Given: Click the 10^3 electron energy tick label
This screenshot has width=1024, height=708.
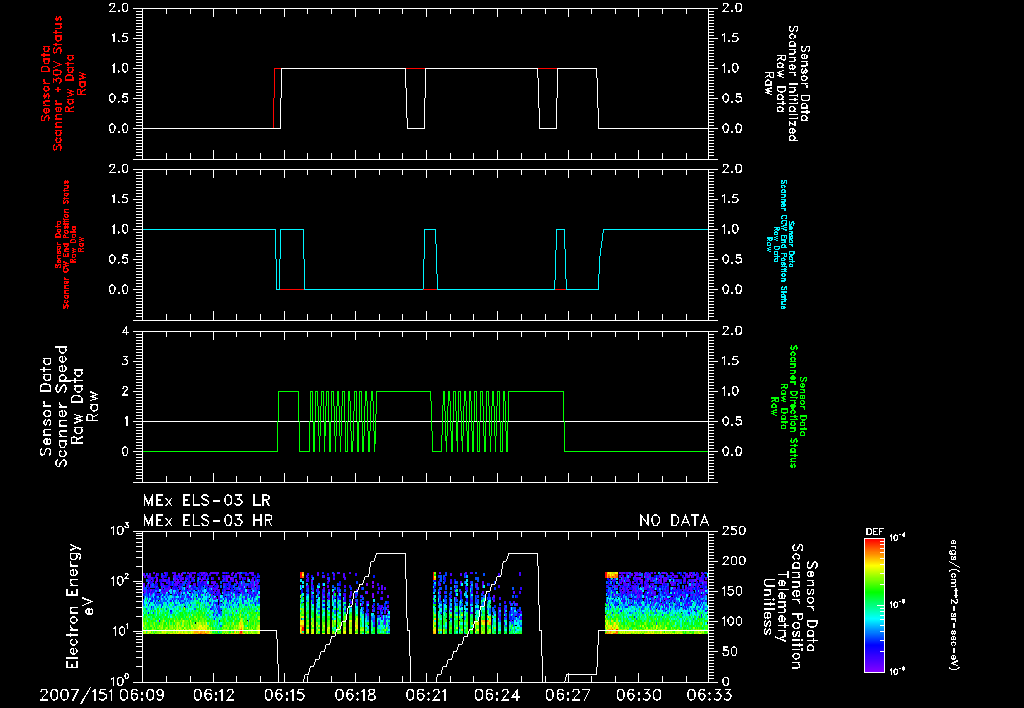Looking at the screenshot, I should tap(119, 530).
